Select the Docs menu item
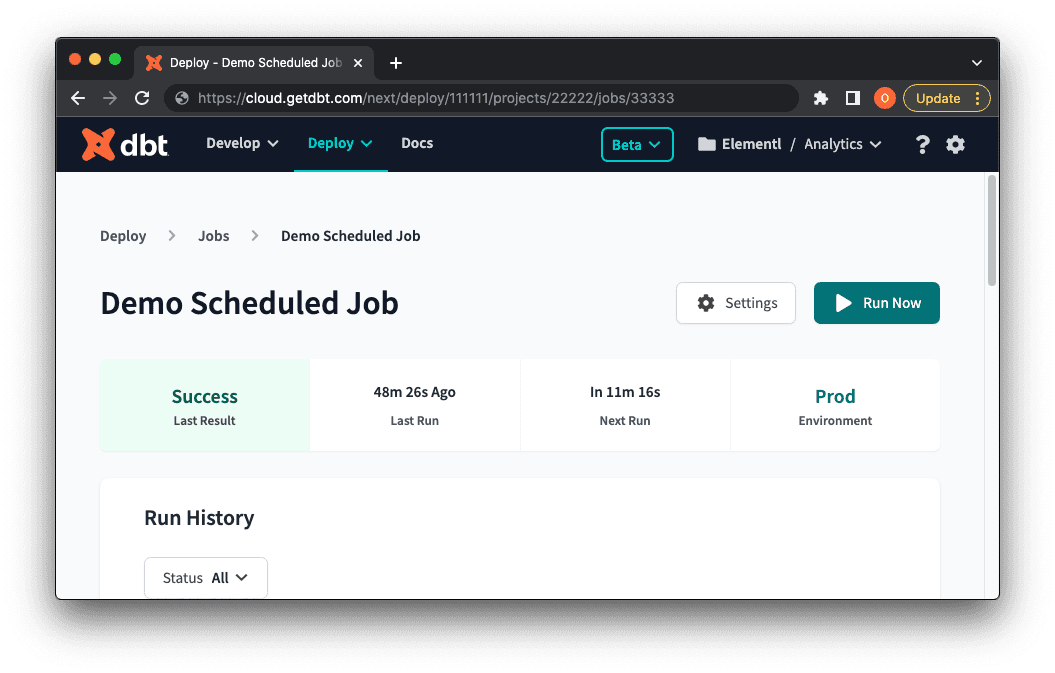 click(417, 143)
